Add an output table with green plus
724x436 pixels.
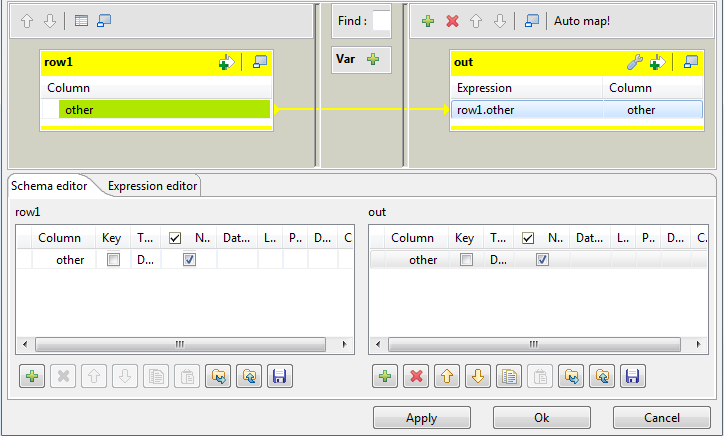click(x=428, y=21)
